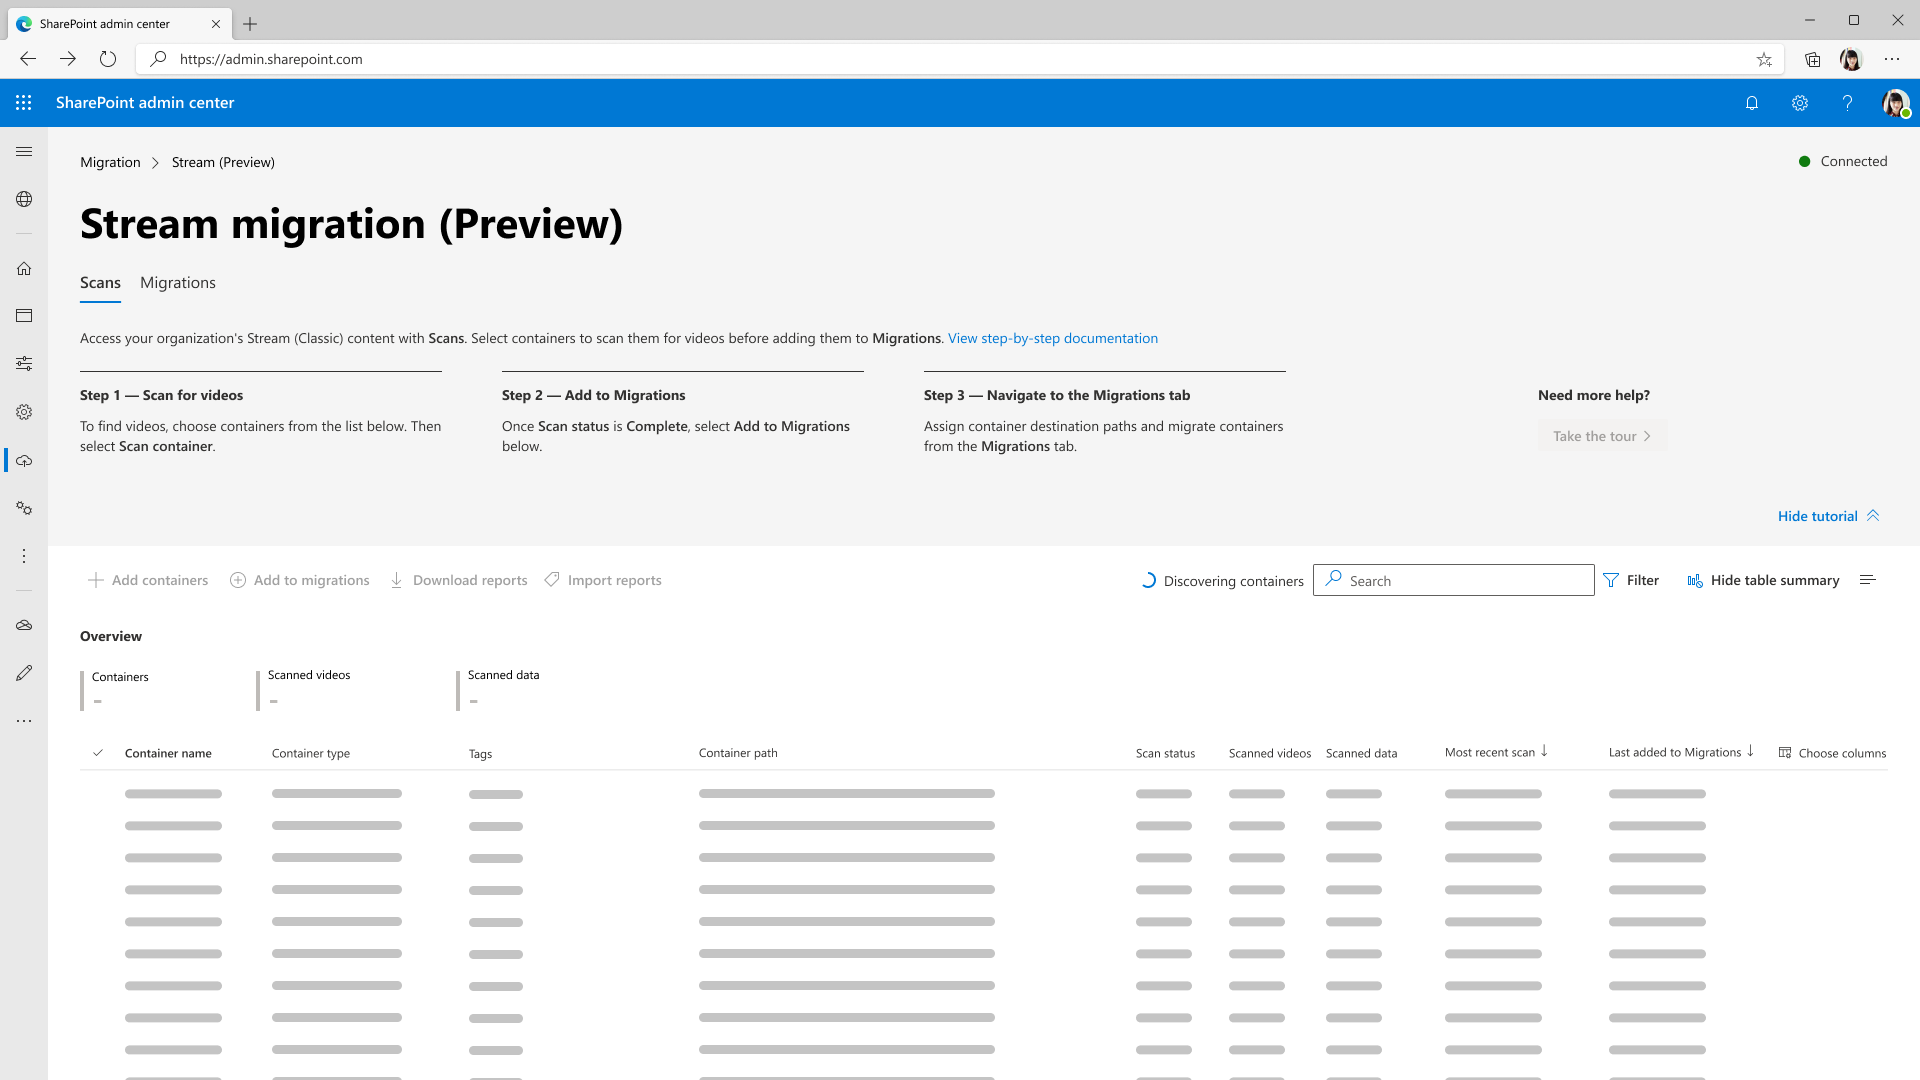Click the Search input field
The height and width of the screenshot is (1080, 1920).
coord(1453,580)
